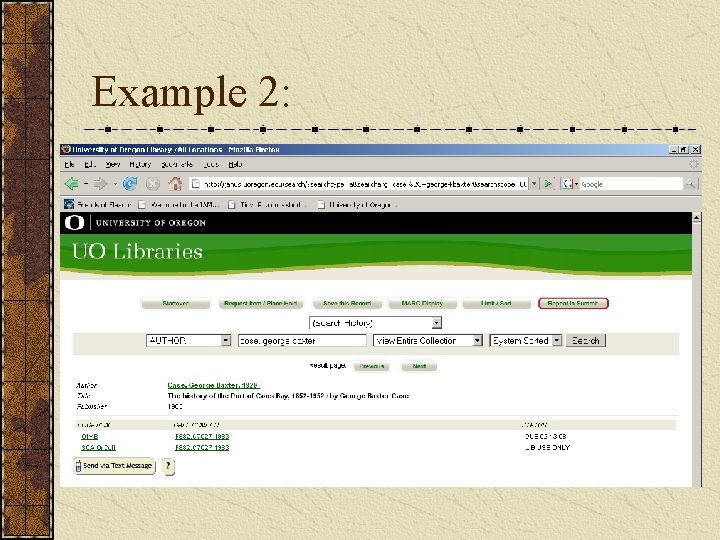Click the Previous result page button
720x540 pixels.
tap(372, 366)
